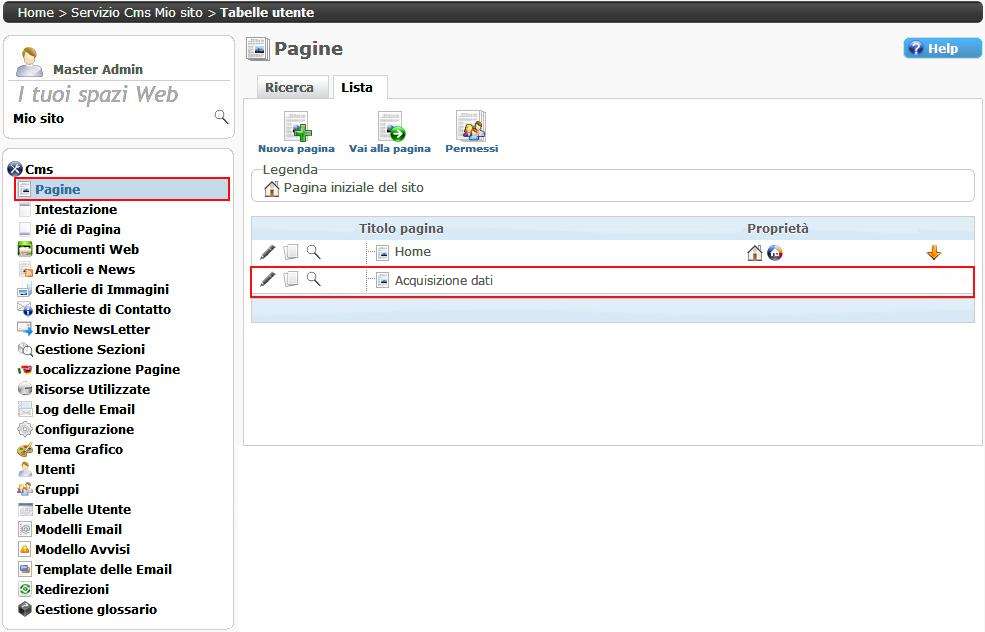Click the Vai alla pagina icon
This screenshot has height=632, width=985.
(x=390, y=128)
